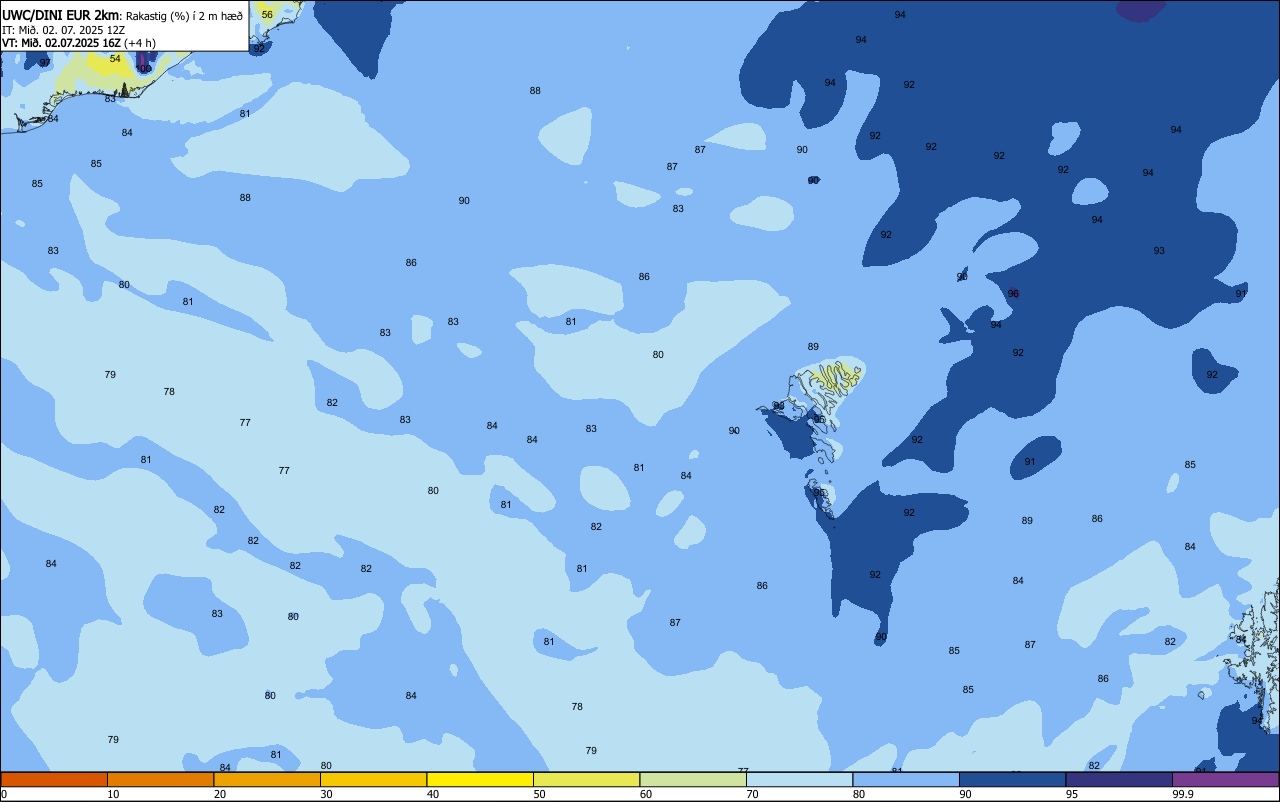Click the '50' legend tick label
1280x802 pixels.
[x=540, y=794]
